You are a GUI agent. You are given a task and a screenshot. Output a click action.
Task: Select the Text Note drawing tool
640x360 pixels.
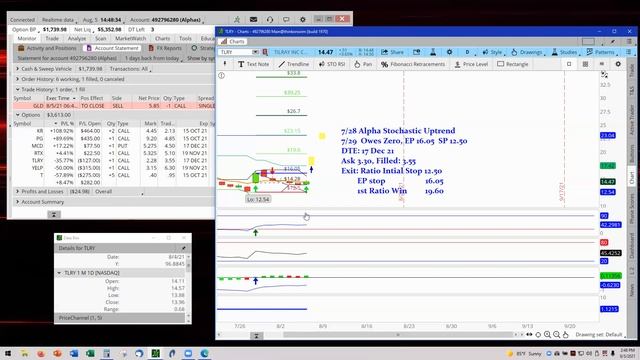coord(253,64)
